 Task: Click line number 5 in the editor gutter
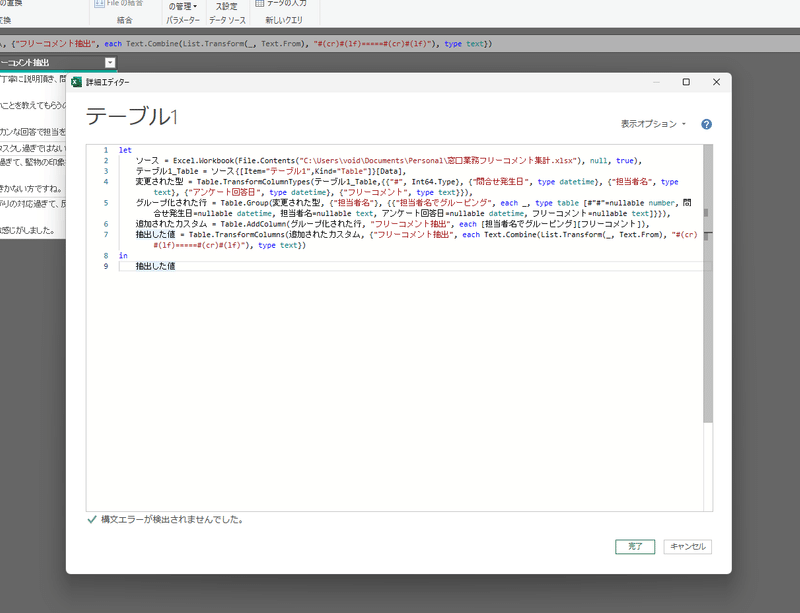(x=106, y=203)
